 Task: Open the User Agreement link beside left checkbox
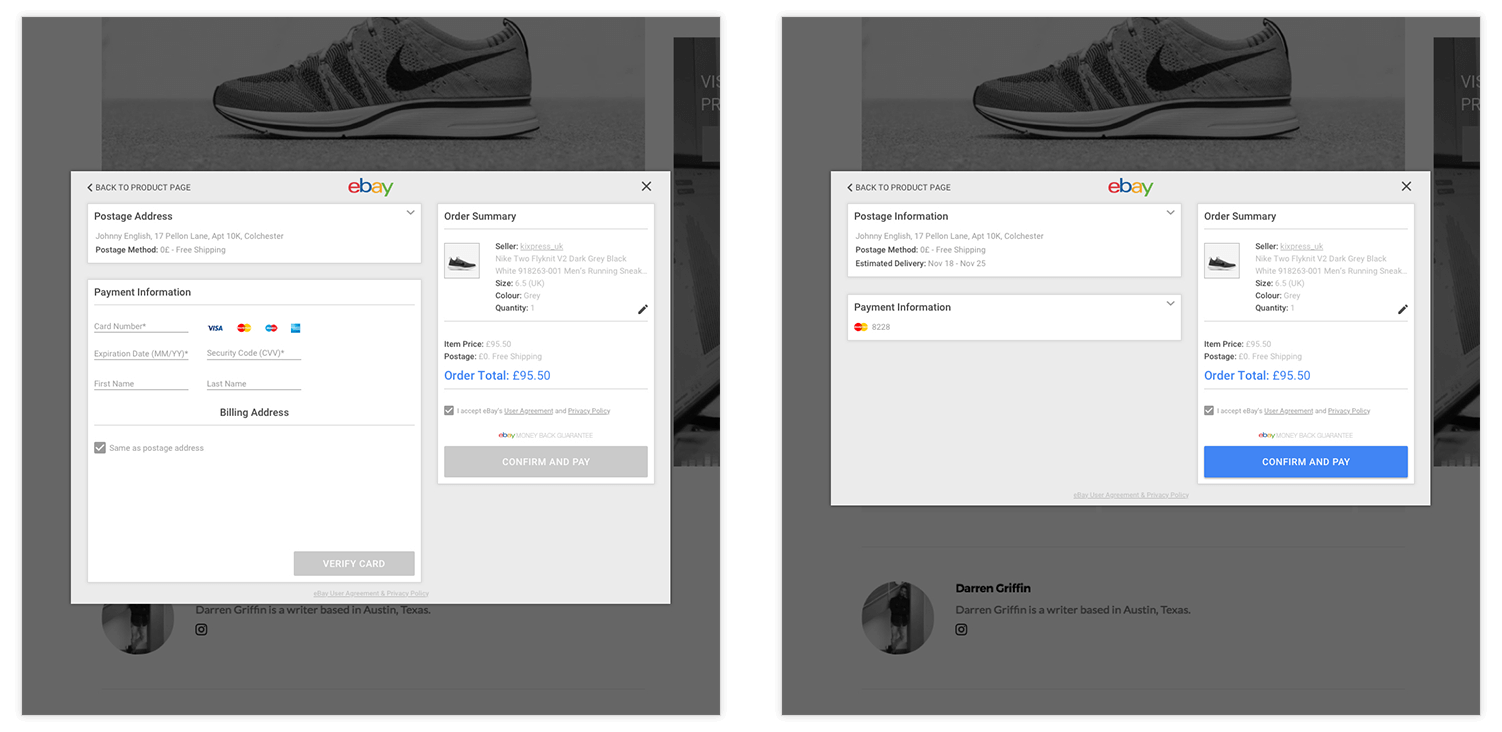[528, 411]
